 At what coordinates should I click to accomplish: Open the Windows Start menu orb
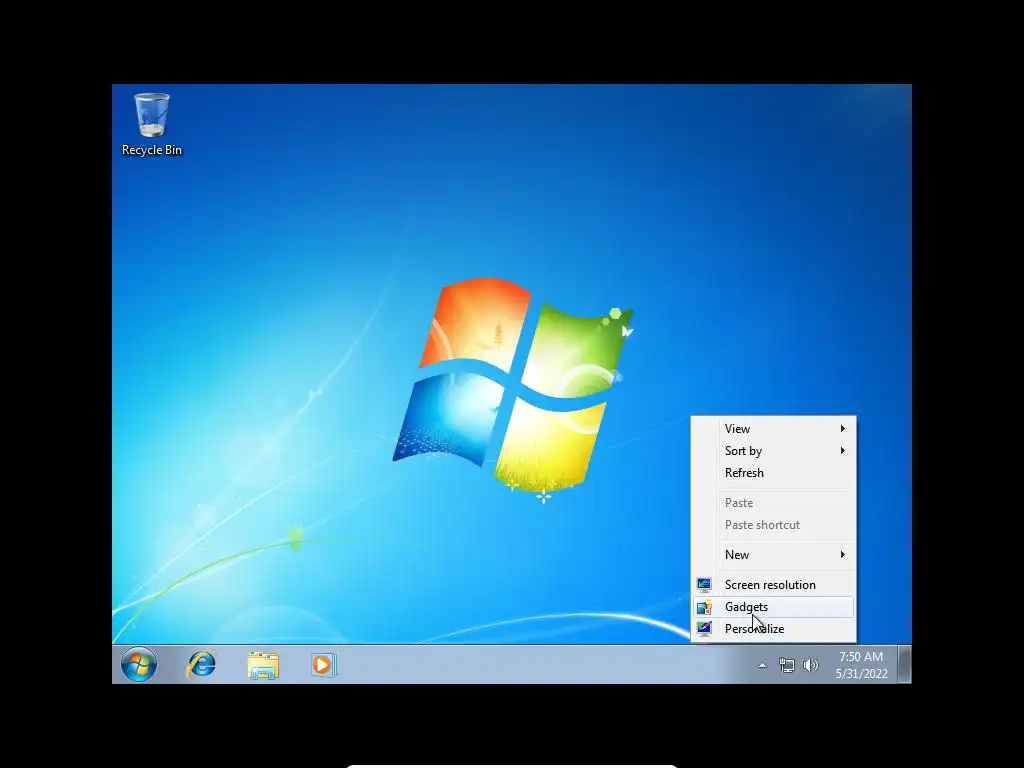(139, 665)
